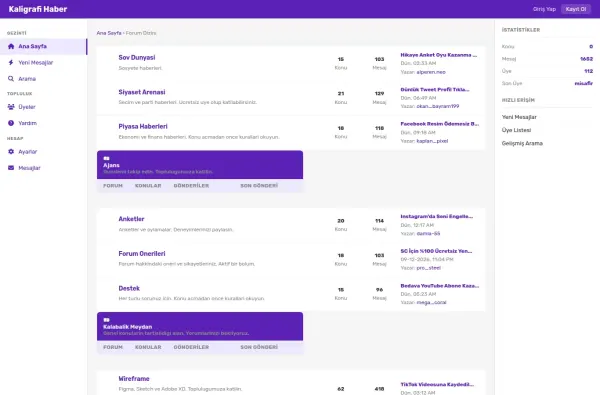View author profile pro_steel
This screenshot has width=600, height=395.
coord(429,268)
